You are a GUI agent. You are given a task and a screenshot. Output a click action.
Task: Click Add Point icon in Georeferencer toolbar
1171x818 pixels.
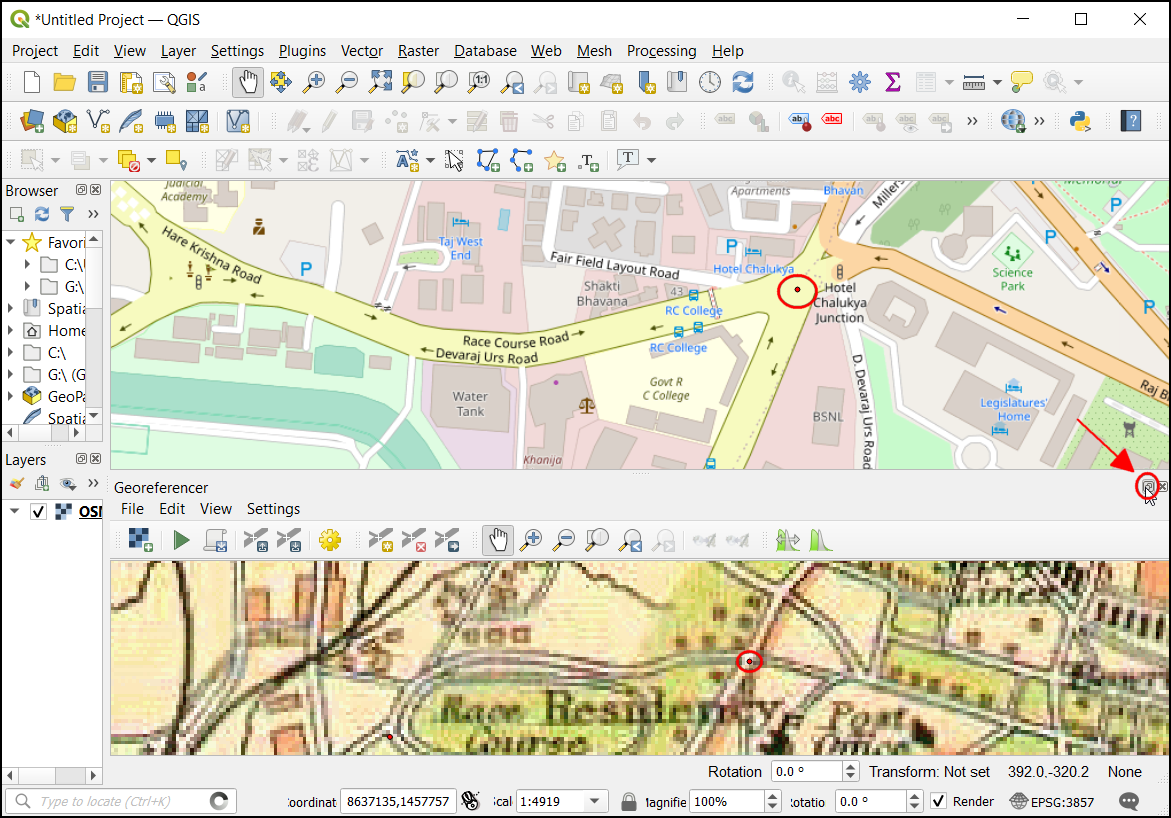click(x=380, y=539)
